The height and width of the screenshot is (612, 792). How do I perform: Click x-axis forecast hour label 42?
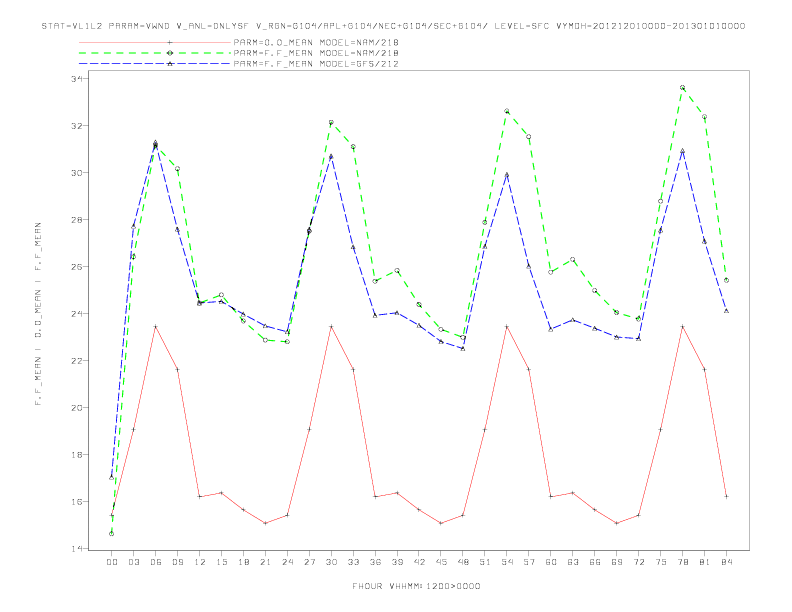tap(419, 562)
